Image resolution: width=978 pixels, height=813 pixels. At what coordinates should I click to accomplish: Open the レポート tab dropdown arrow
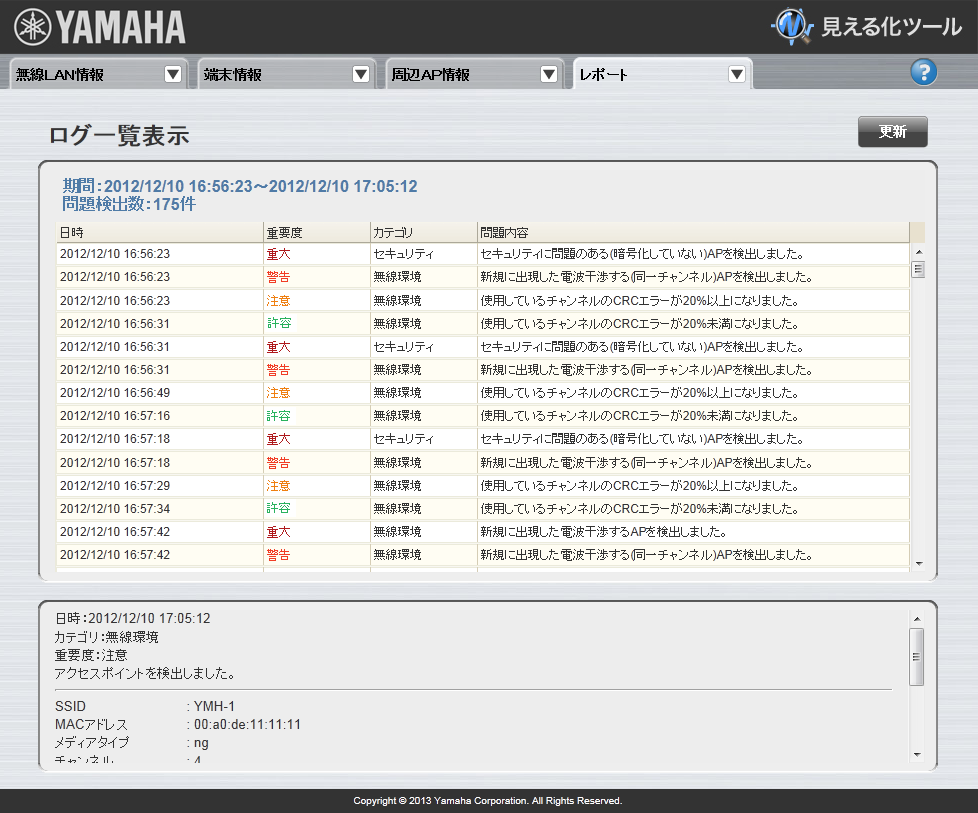(x=737, y=74)
